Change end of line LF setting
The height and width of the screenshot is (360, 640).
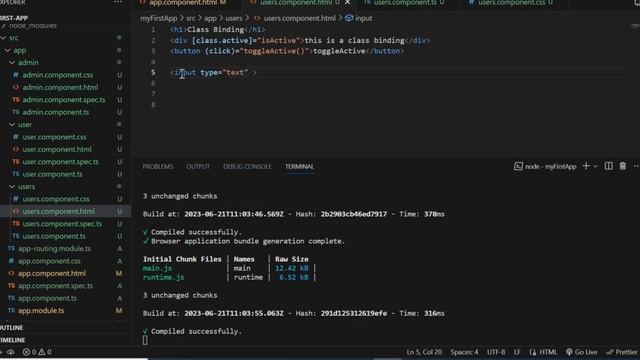click(517, 352)
